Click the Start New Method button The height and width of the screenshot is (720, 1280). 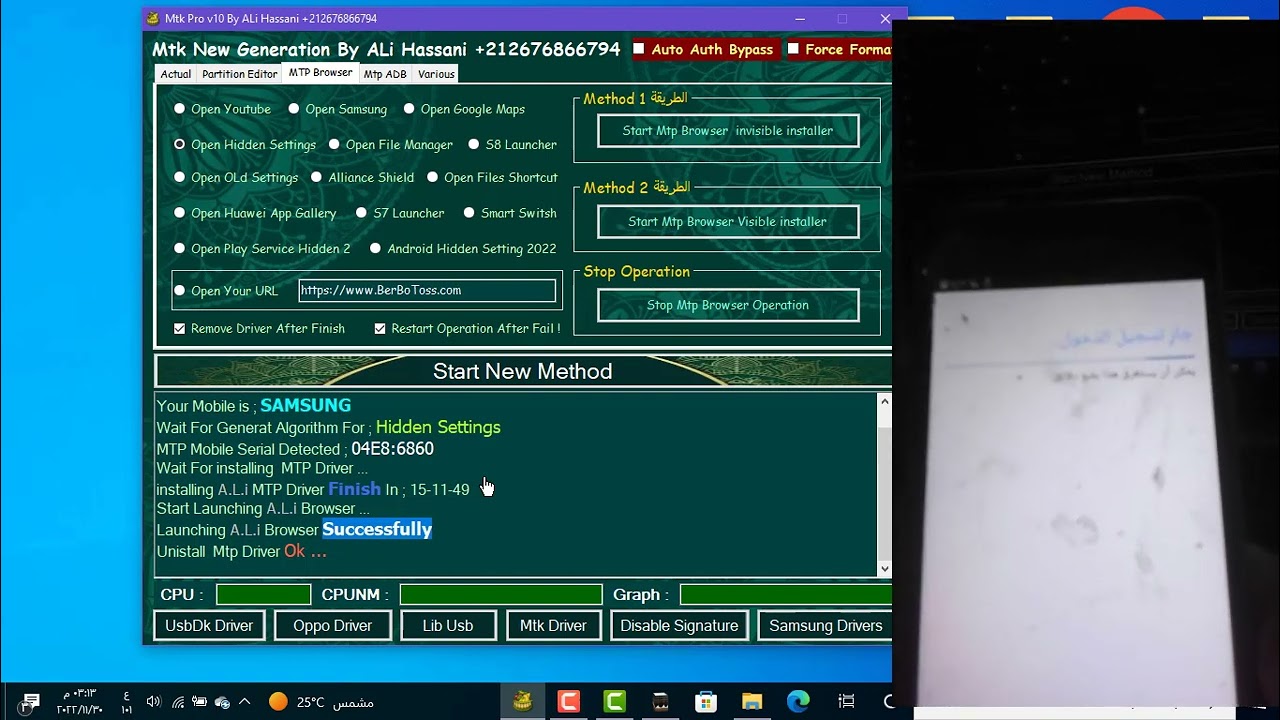coord(523,371)
